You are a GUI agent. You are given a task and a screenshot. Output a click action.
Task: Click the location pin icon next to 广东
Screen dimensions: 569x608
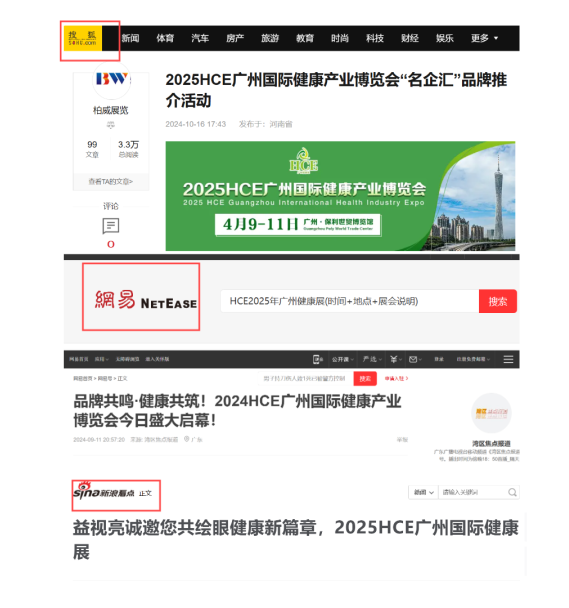187,439
